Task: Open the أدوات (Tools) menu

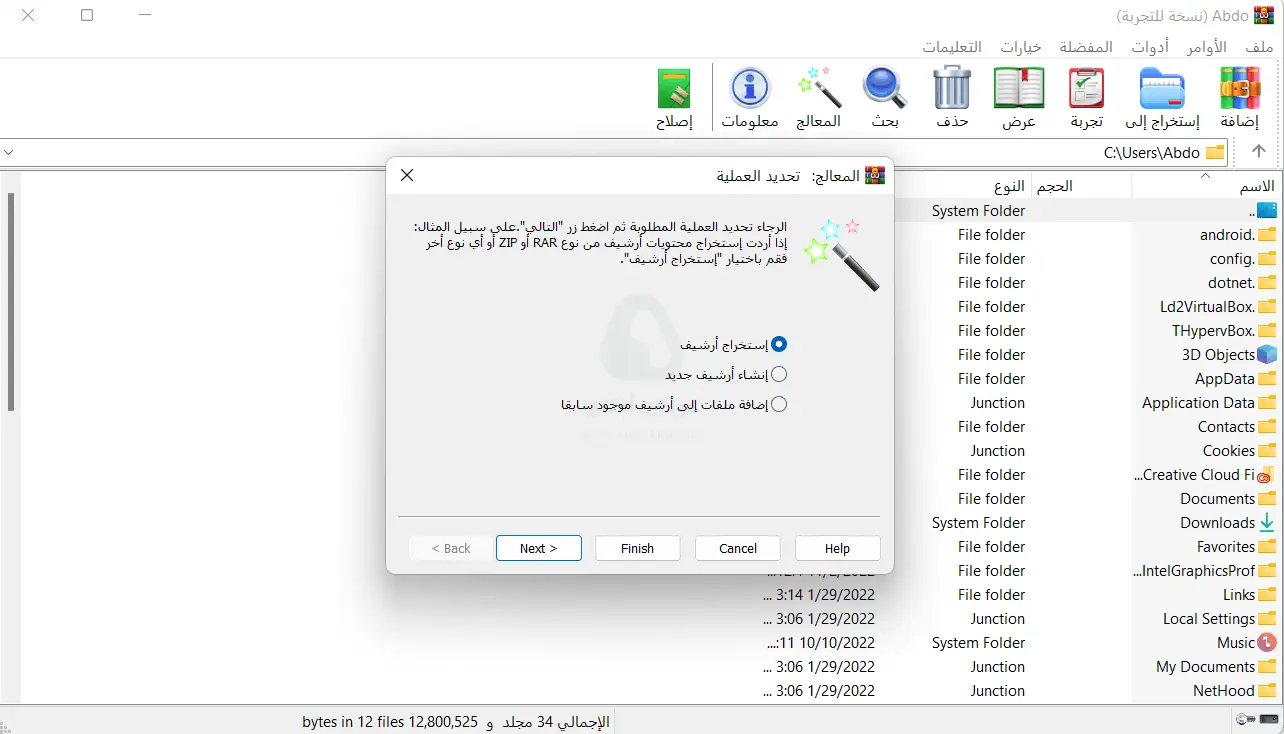Action: pyautogui.click(x=1150, y=46)
